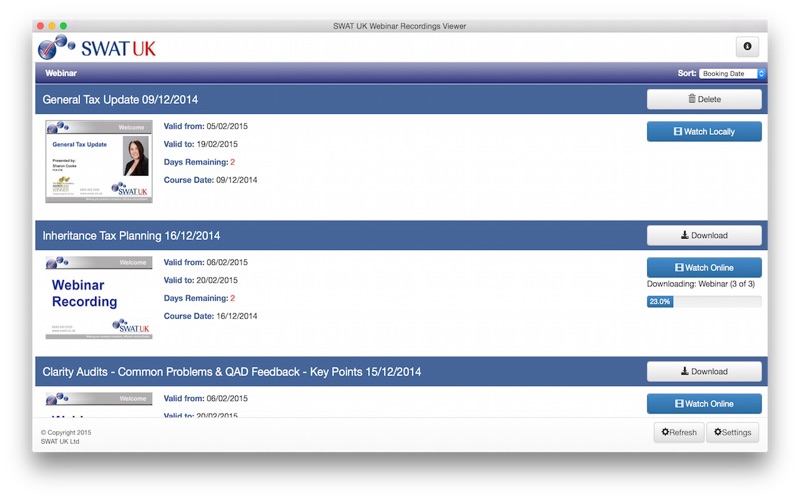Open the Settings button

point(733,433)
